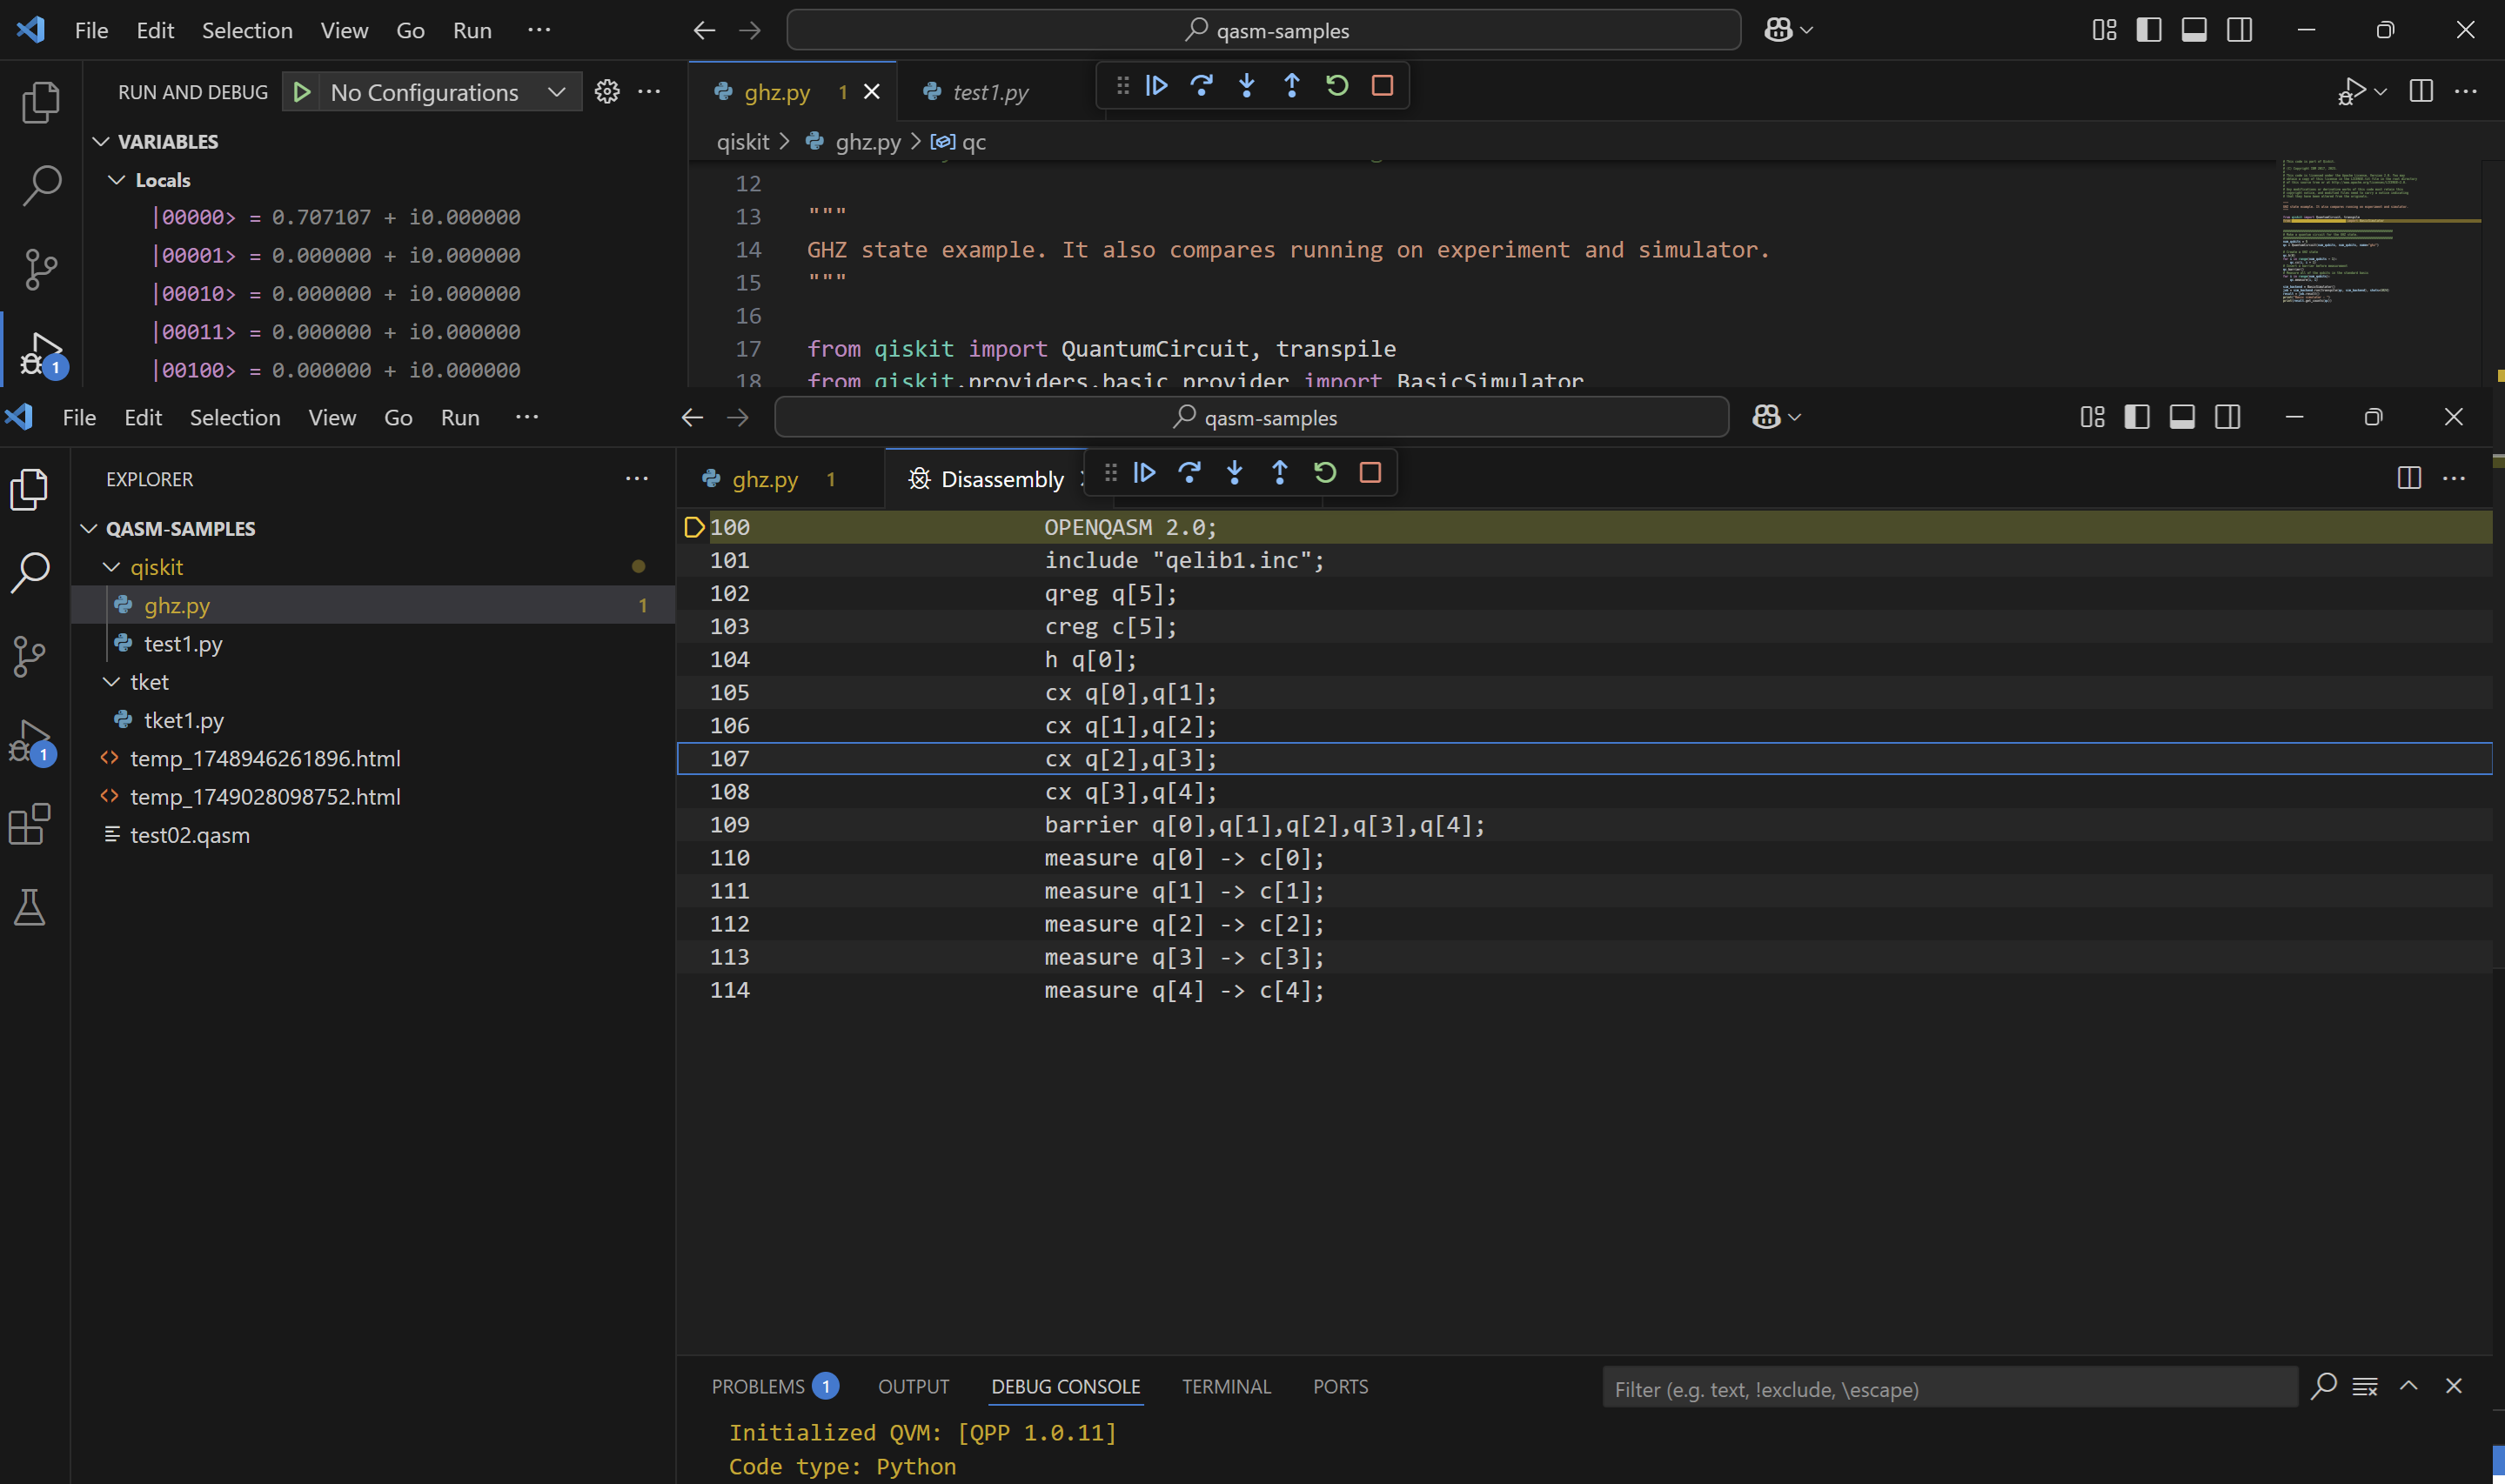This screenshot has height=1484, width=2505.
Task: Open Copilot icon in bottom window title bar
Action: click(x=1766, y=417)
